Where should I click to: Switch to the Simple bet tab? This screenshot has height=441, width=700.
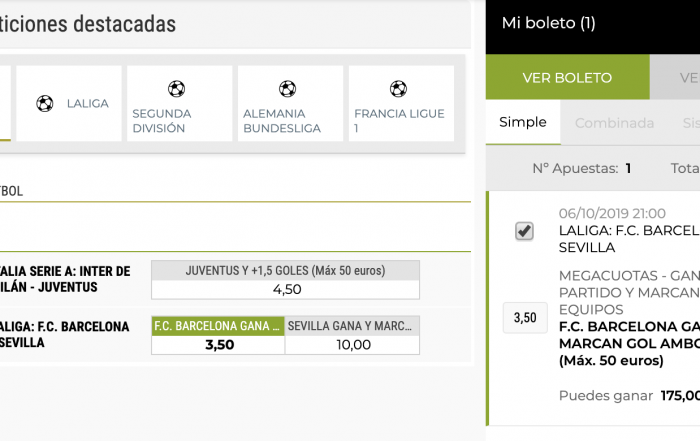click(523, 123)
